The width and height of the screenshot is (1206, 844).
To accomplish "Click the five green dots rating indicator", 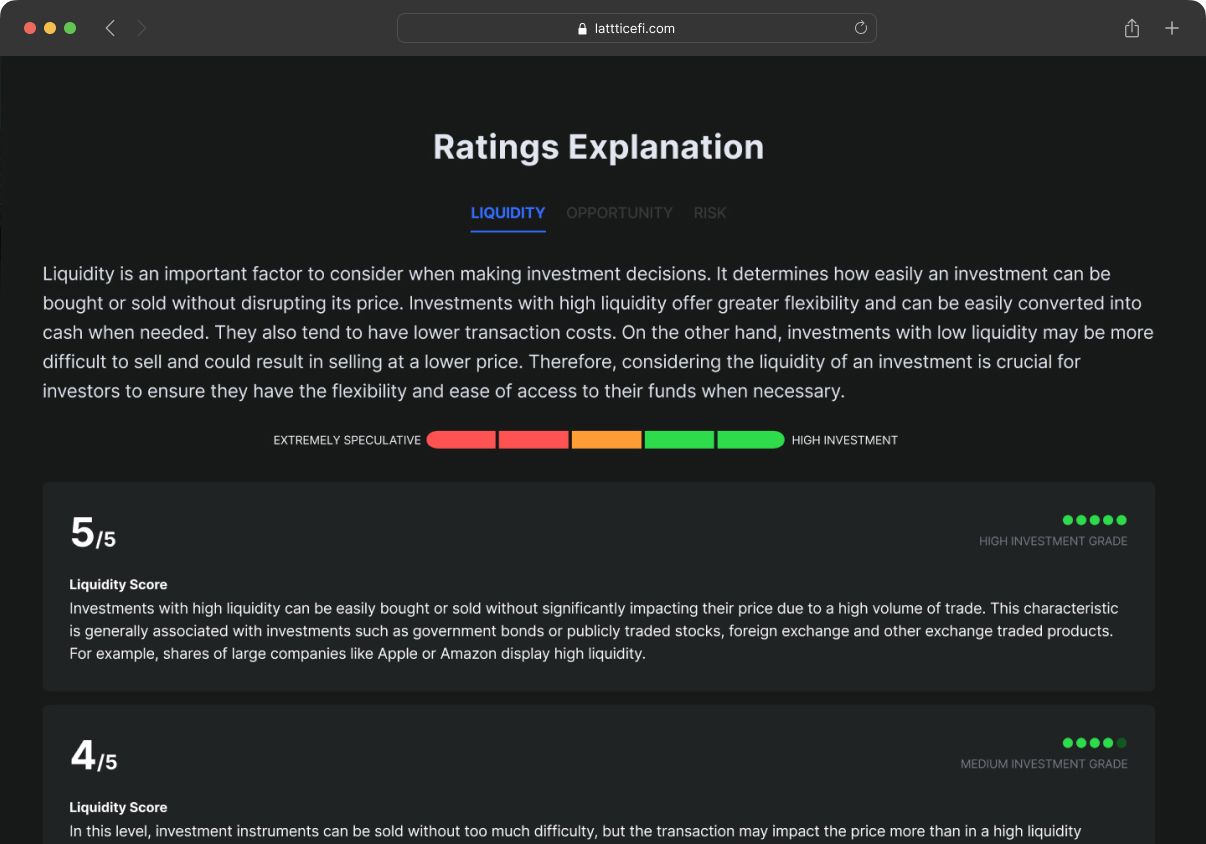I will pyautogui.click(x=1094, y=520).
